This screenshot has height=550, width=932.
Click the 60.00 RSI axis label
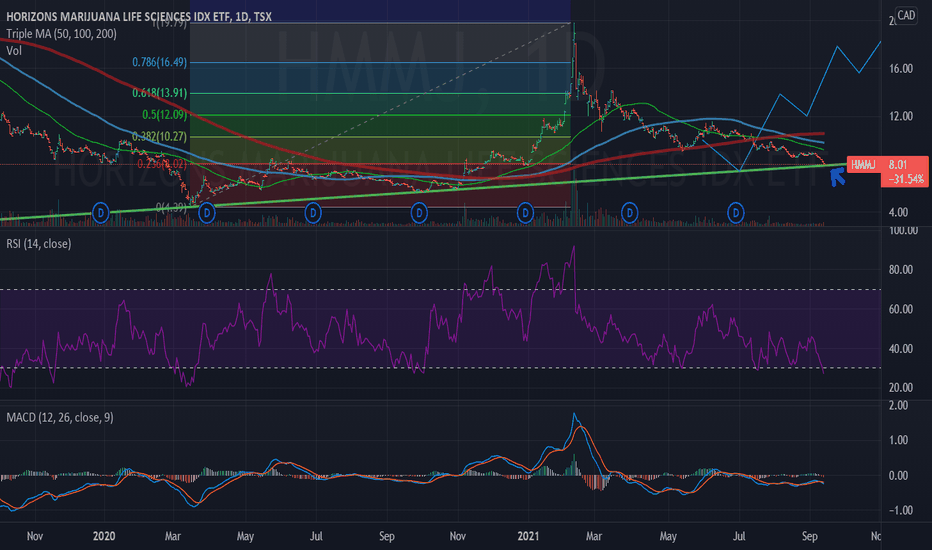[900, 309]
